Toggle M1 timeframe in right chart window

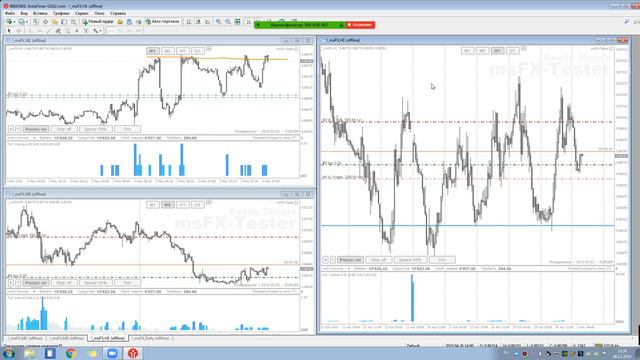467,51
